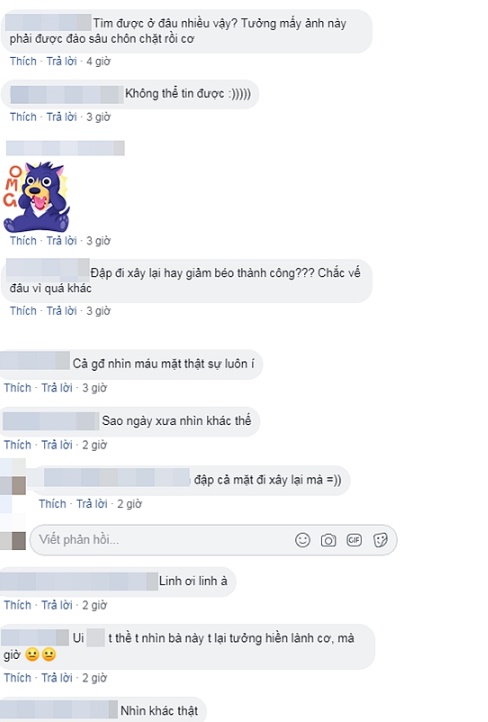The image size is (488, 722).
Task: Click the OMG dog sticker
Action: click(x=36, y=197)
